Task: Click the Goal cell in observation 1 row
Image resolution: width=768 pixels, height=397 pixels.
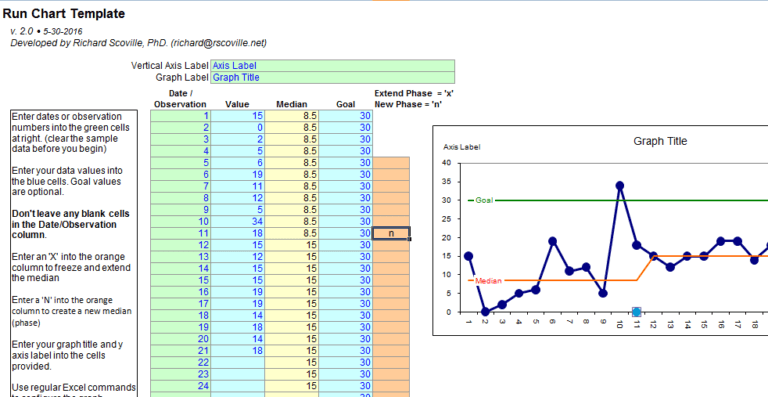Action: [345, 116]
